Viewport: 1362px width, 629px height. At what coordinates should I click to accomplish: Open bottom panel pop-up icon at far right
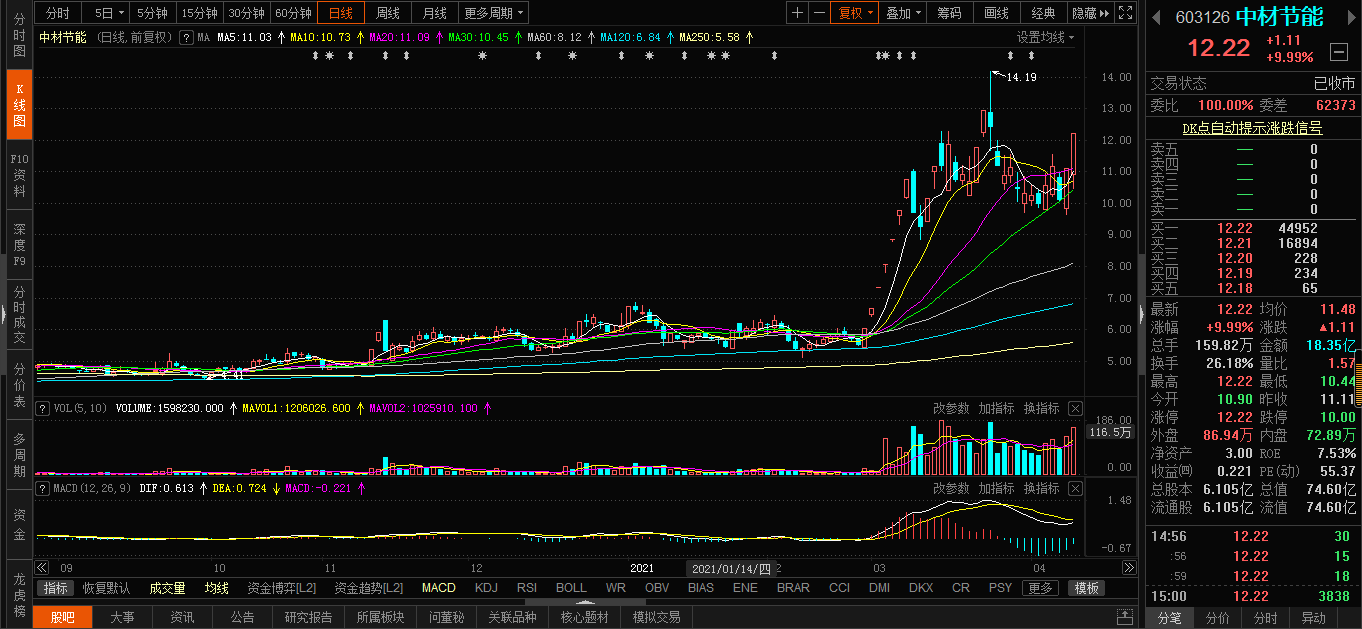1125,618
